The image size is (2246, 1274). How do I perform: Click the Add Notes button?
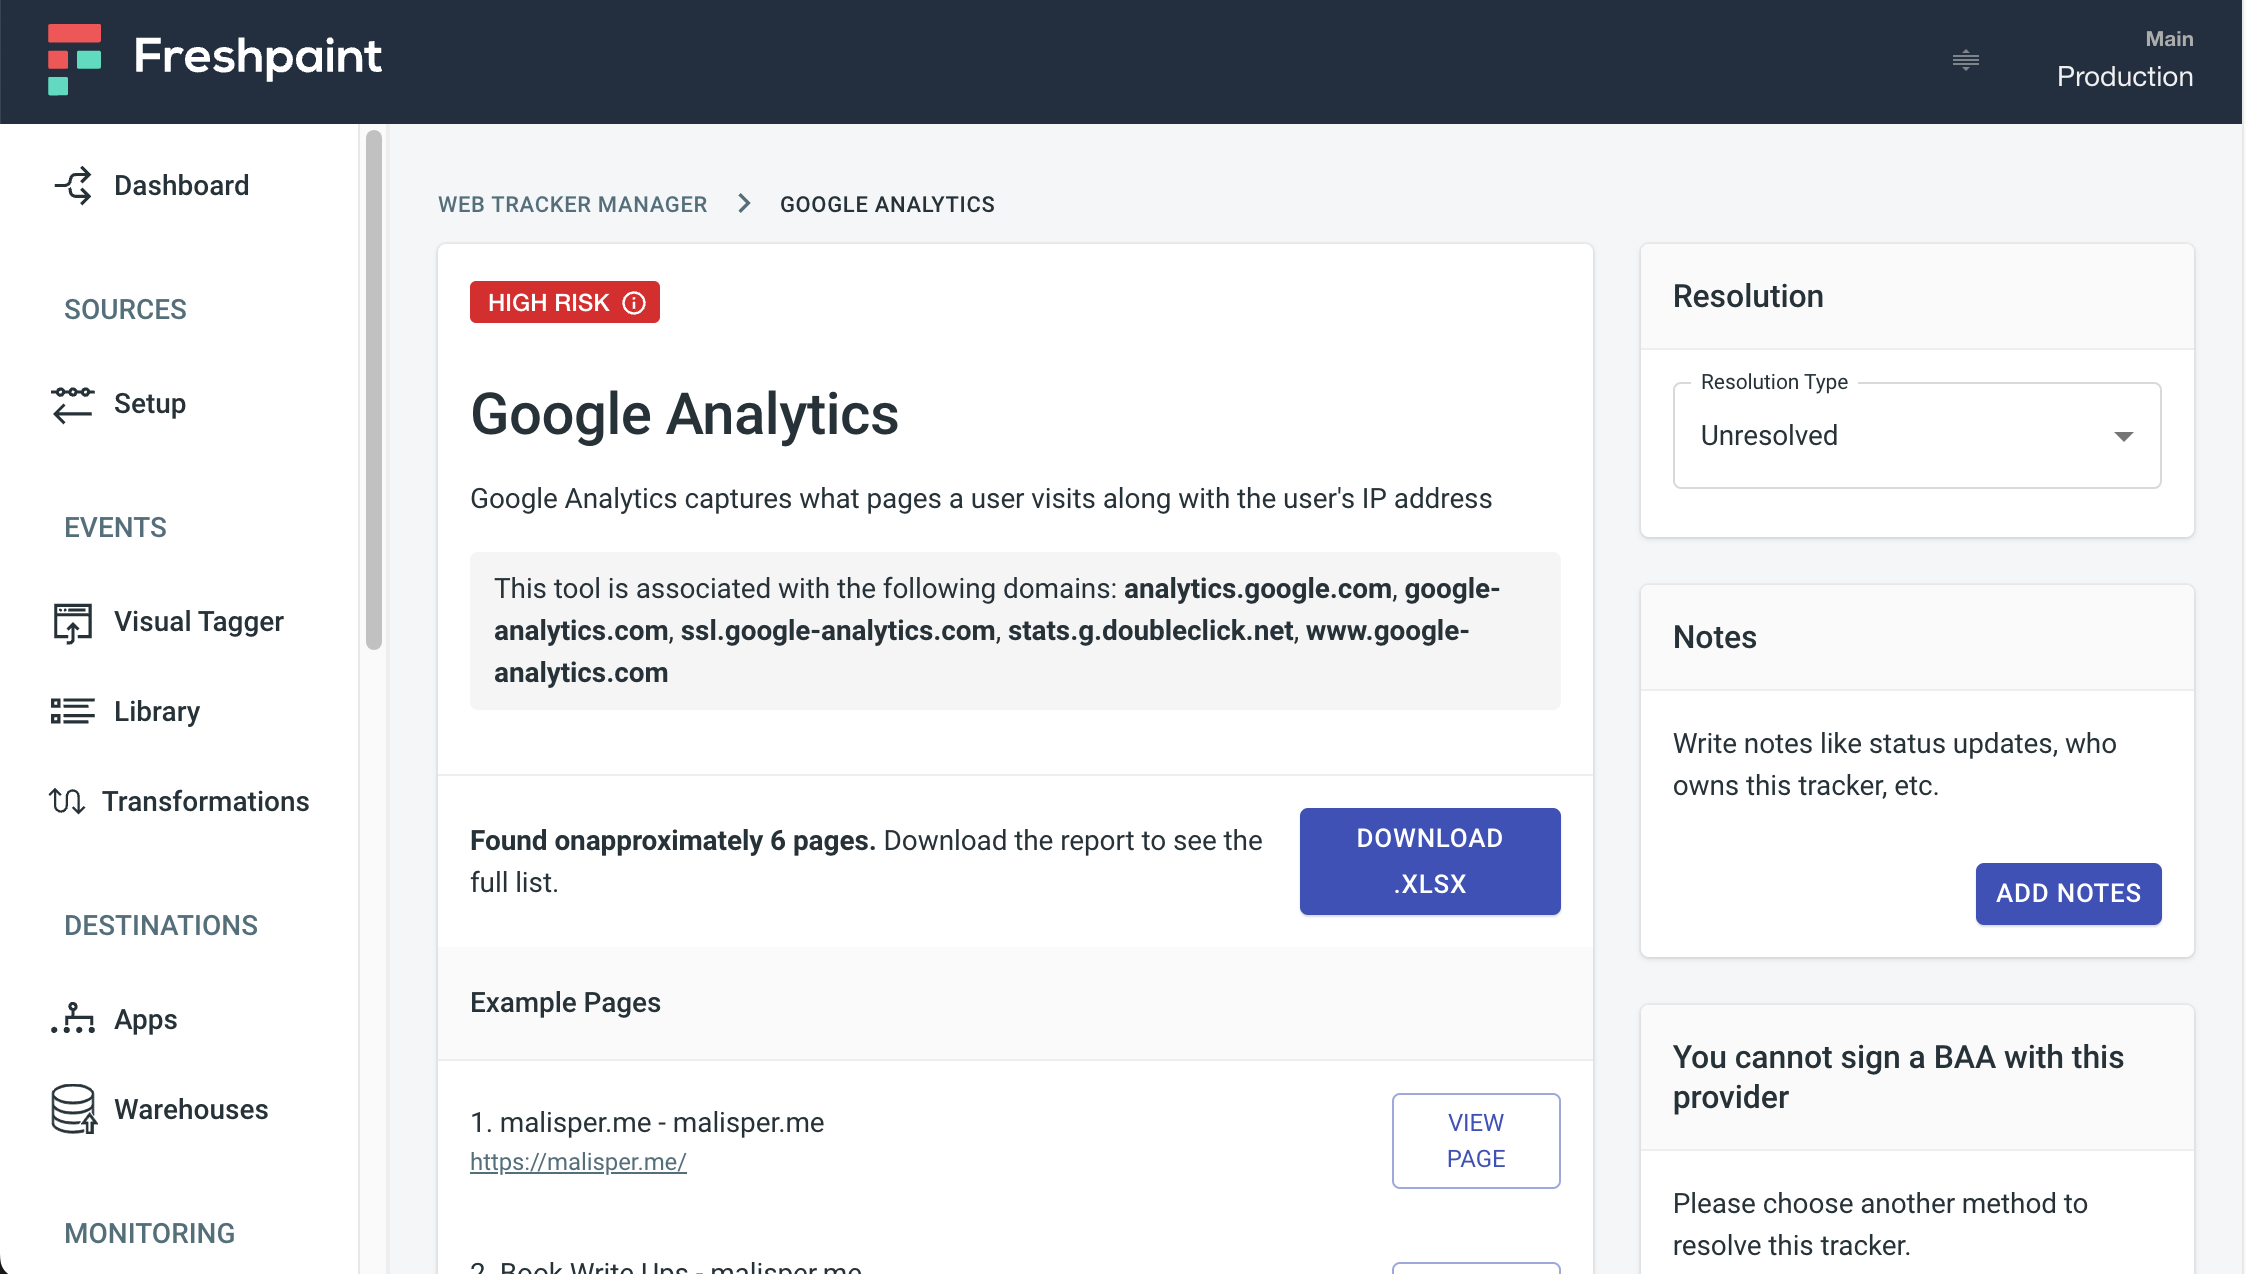tap(2067, 893)
